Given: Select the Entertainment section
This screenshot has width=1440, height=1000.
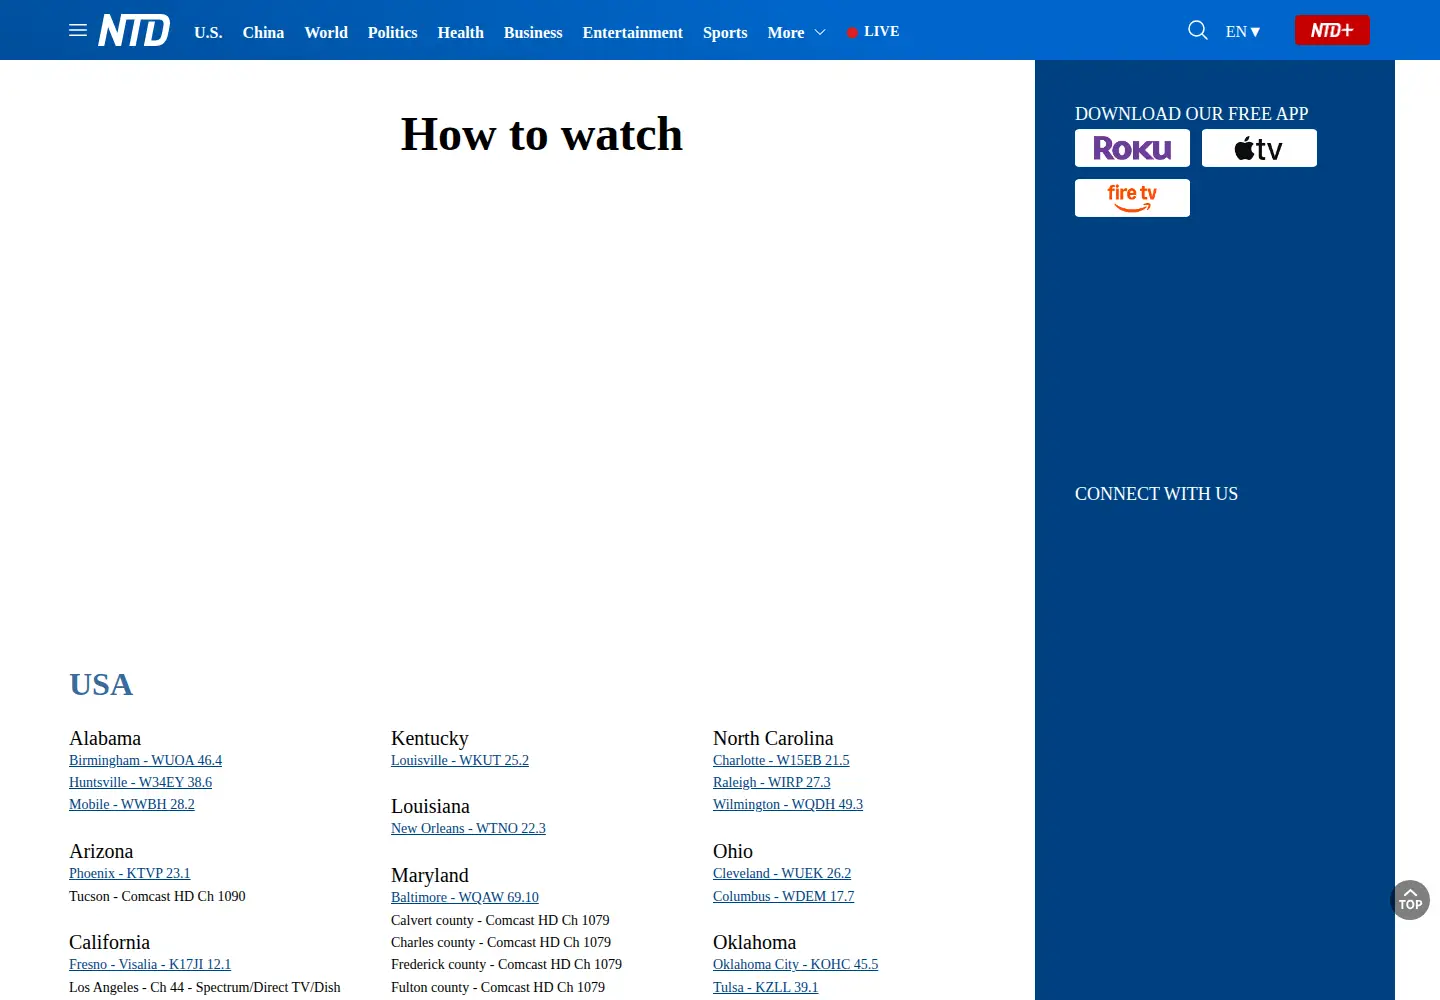Looking at the screenshot, I should click(x=633, y=33).
